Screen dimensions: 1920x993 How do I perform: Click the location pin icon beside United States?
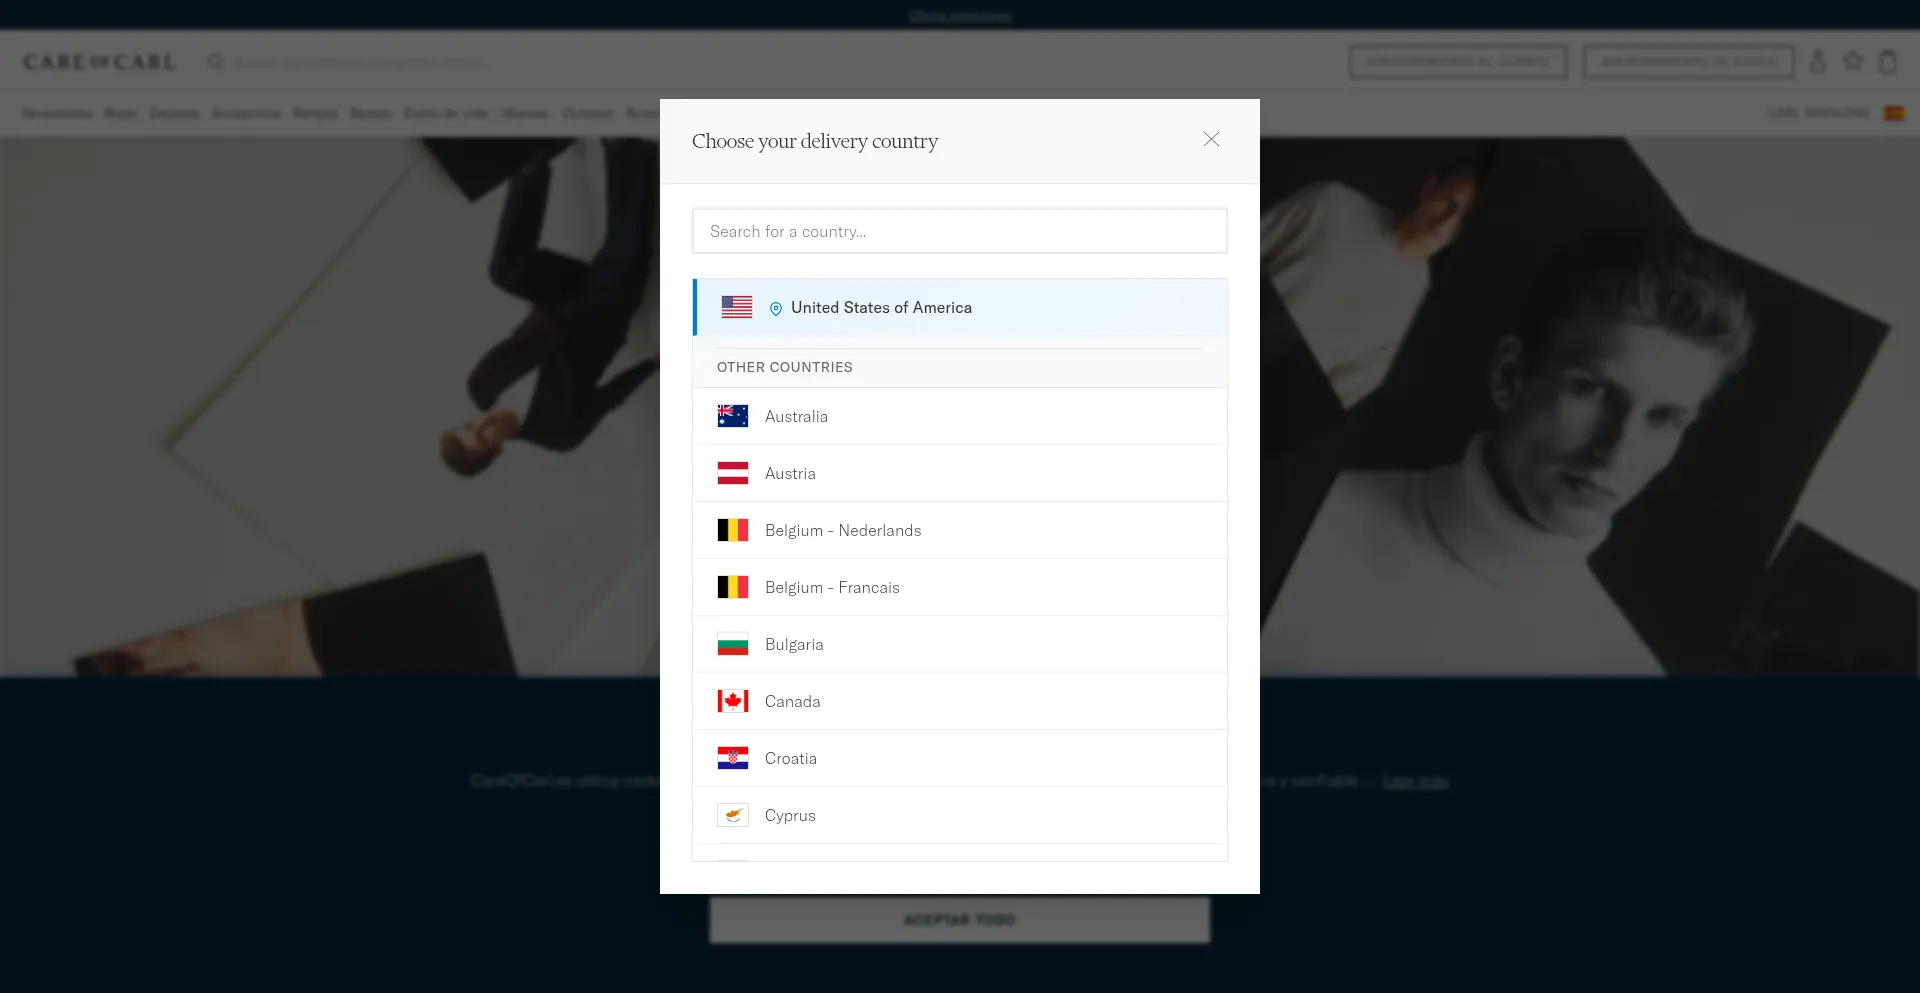pyautogui.click(x=776, y=309)
